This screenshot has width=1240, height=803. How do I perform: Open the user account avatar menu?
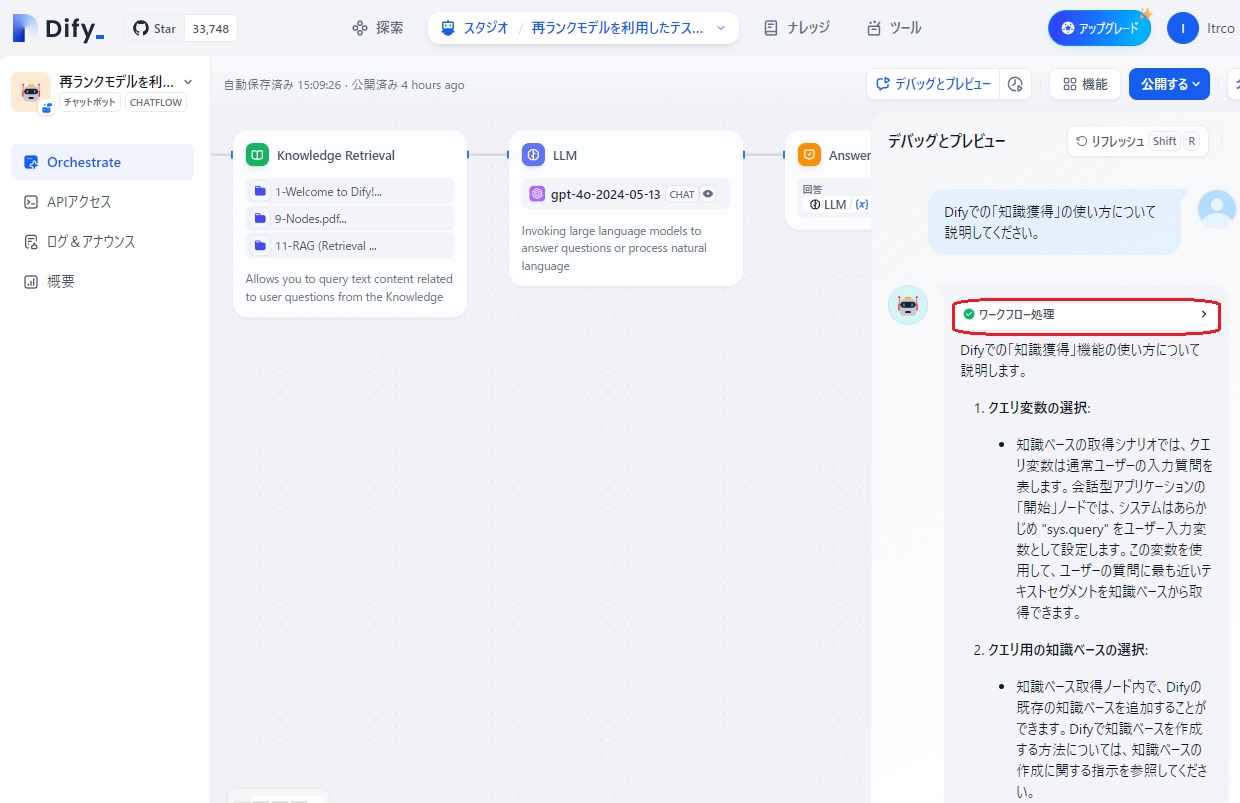tap(1183, 28)
